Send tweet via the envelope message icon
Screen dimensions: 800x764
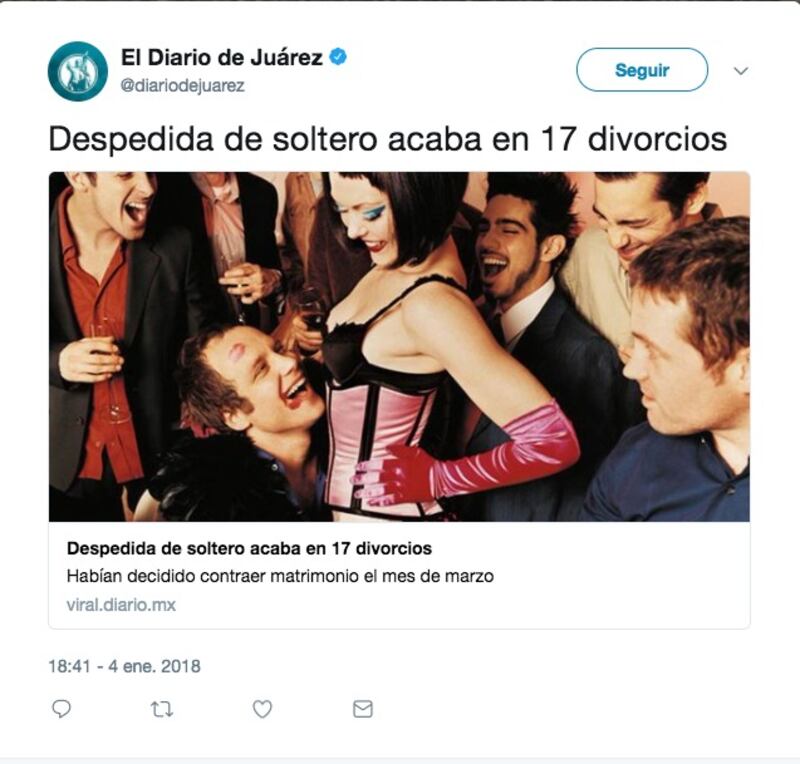[x=363, y=709]
